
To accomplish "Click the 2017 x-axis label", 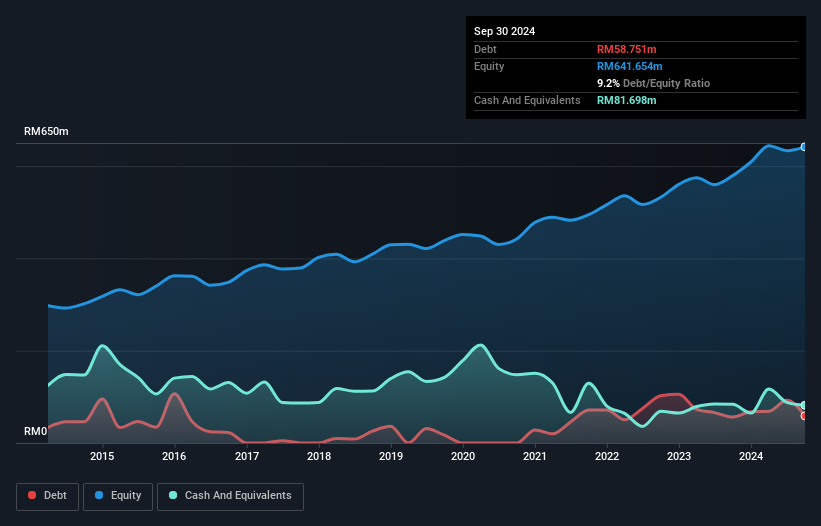I will coord(247,456).
